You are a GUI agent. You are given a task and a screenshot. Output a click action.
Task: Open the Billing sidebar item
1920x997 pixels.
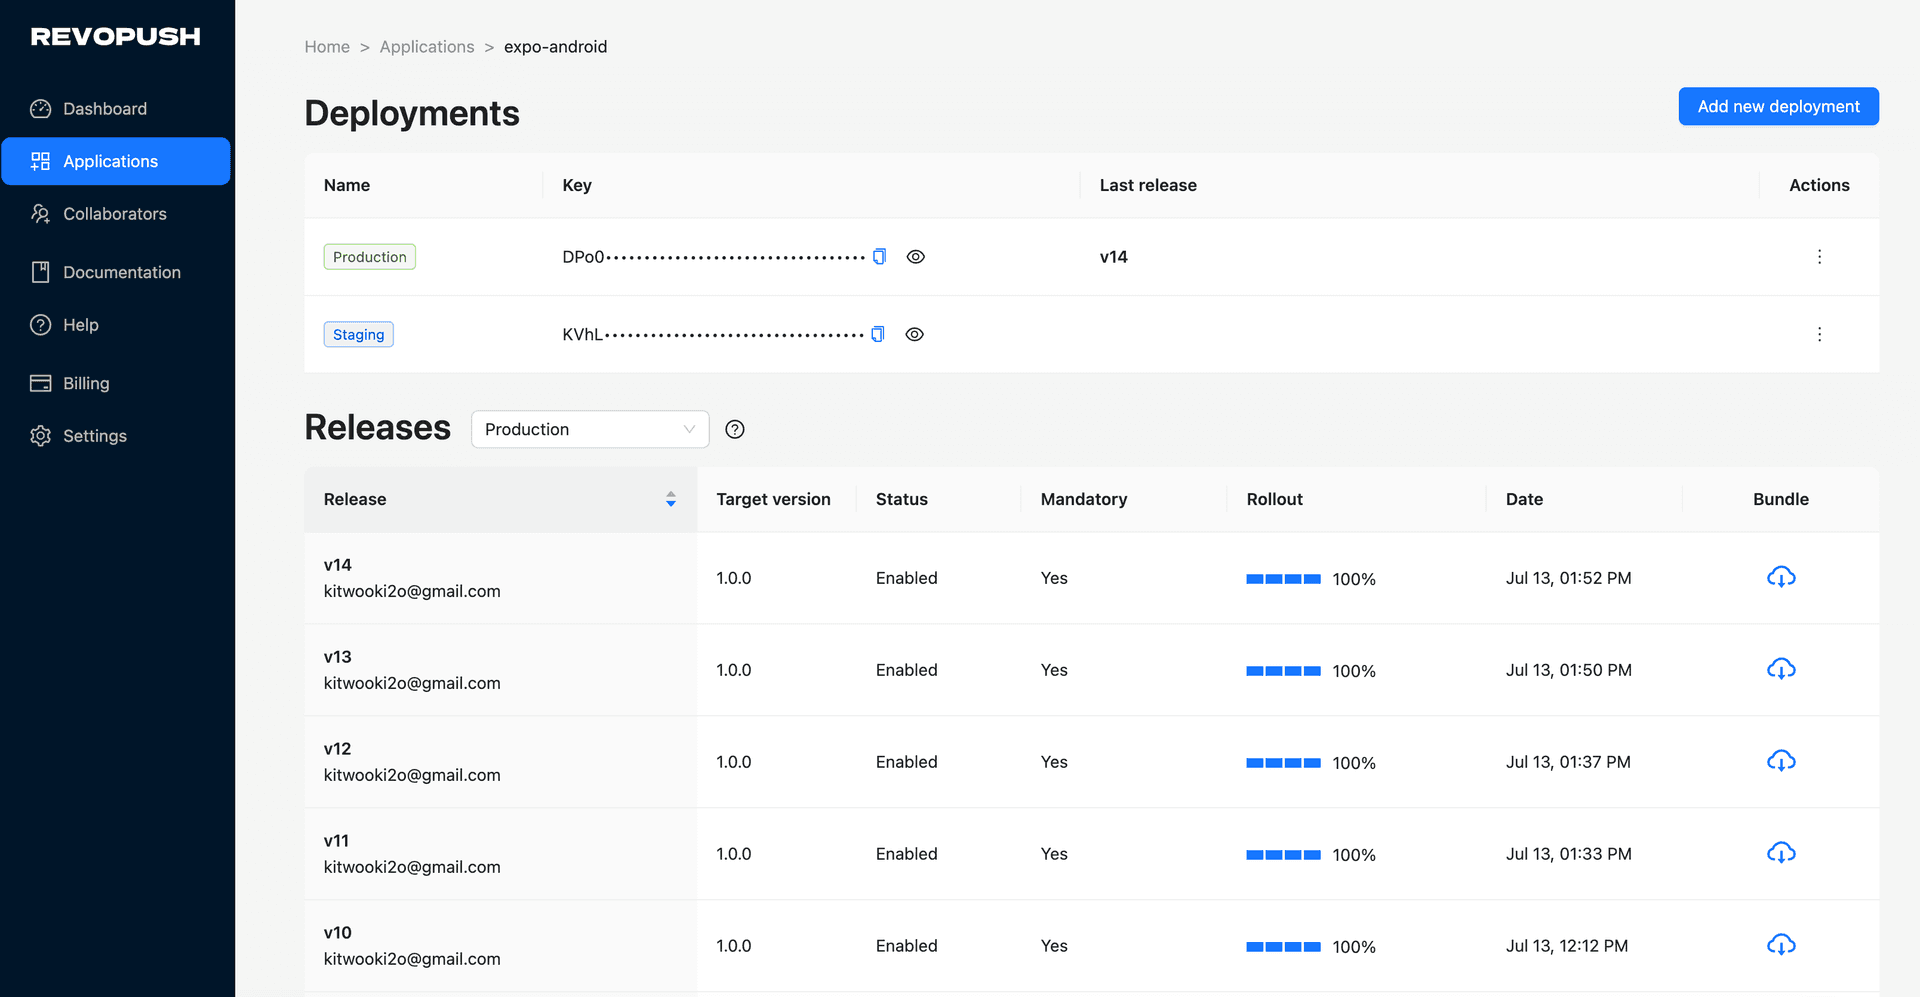coord(86,383)
